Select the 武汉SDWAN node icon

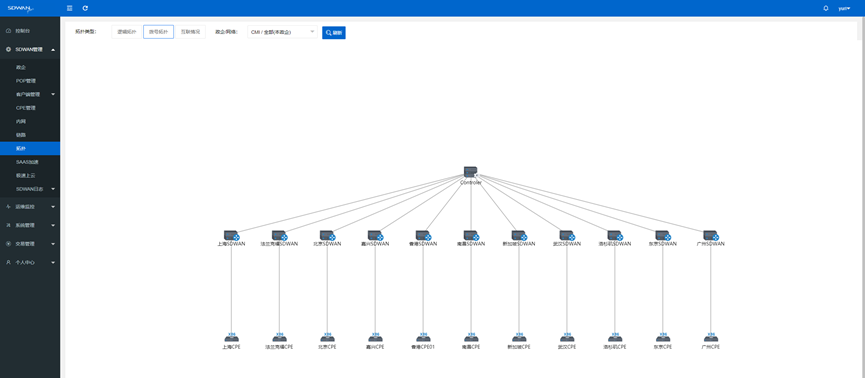(x=567, y=236)
